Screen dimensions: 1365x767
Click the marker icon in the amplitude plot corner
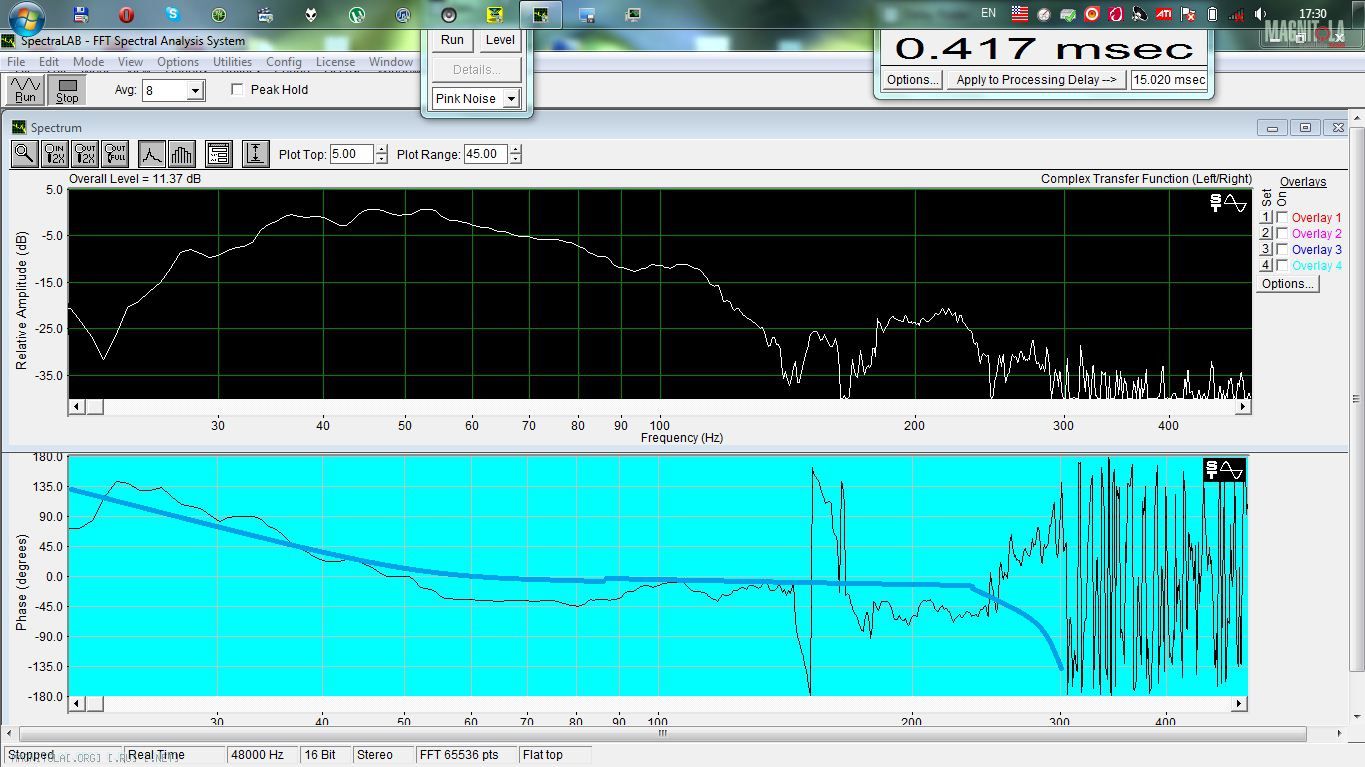coord(1228,203)
